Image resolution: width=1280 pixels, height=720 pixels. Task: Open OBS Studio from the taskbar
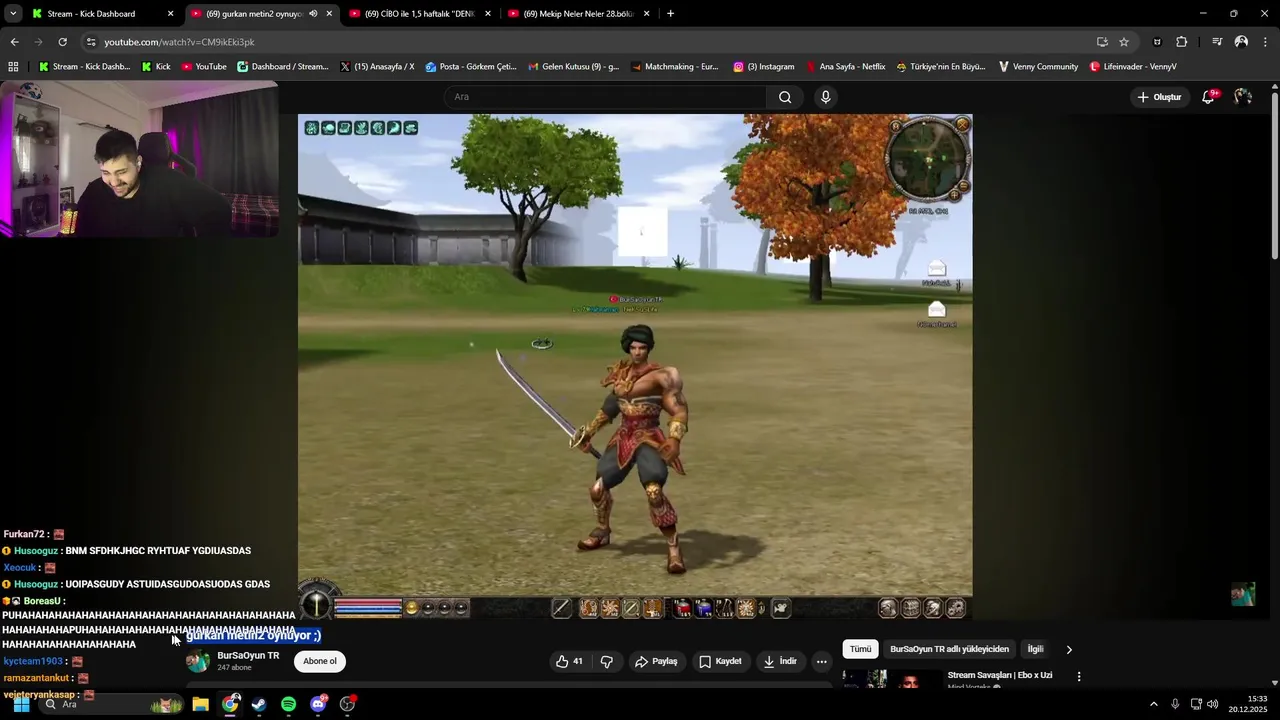click(347, 704)
